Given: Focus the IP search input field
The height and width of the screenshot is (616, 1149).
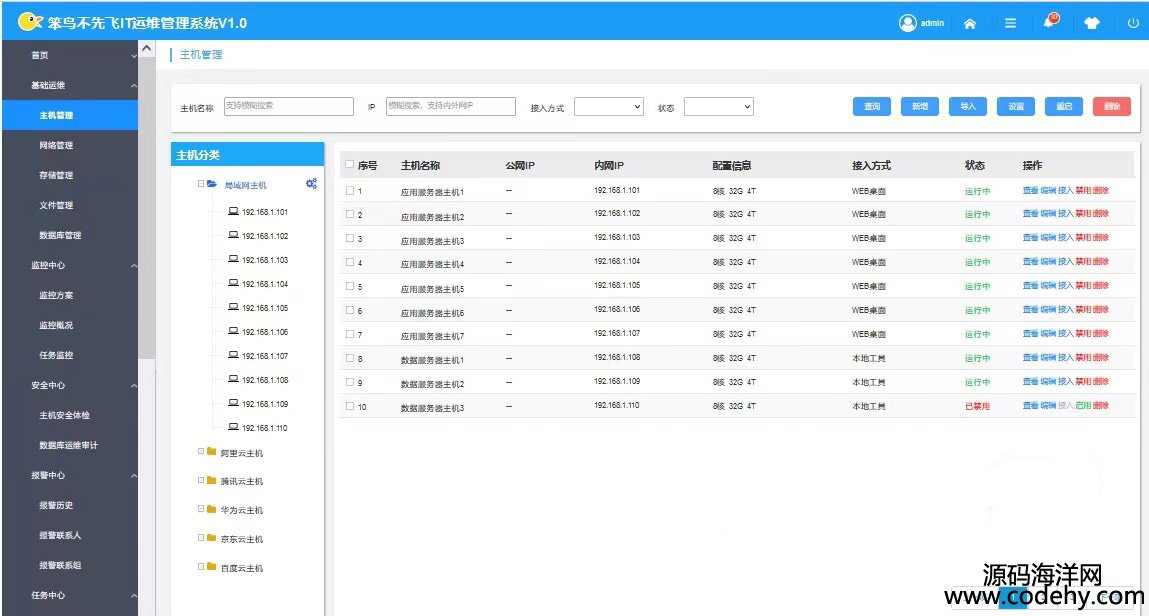Looking at the screenshot, I should point(451,106).
